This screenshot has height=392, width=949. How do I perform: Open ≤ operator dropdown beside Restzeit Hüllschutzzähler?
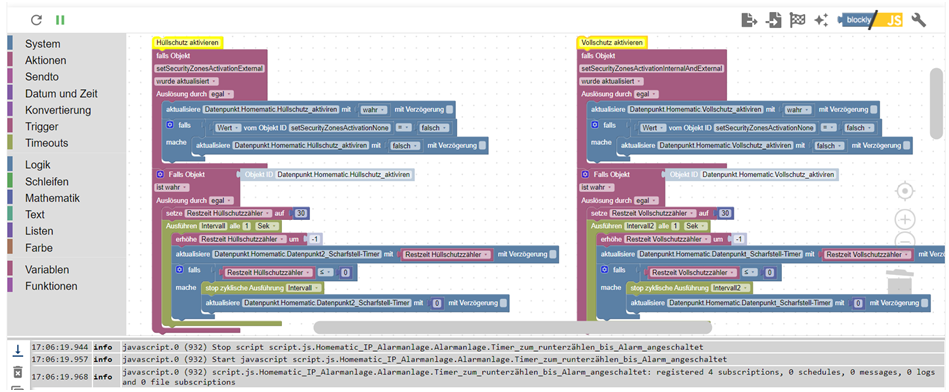[x=326, y=273]
